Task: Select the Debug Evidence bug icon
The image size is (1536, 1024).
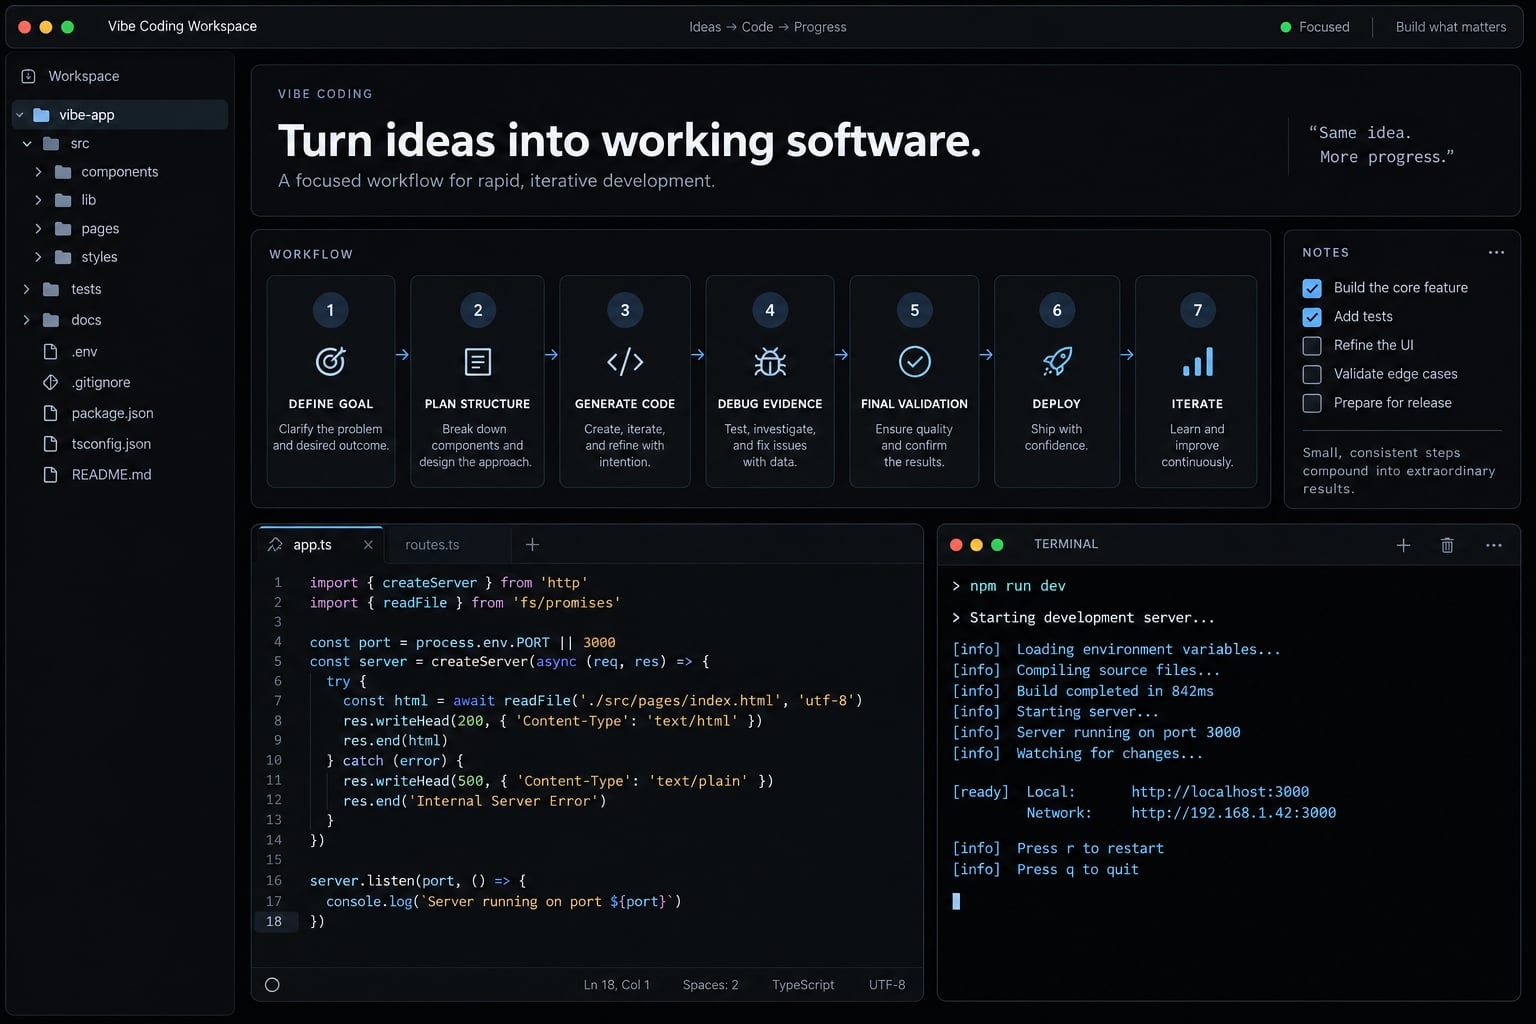Action: pyautogui.click(x=770, y=361)
